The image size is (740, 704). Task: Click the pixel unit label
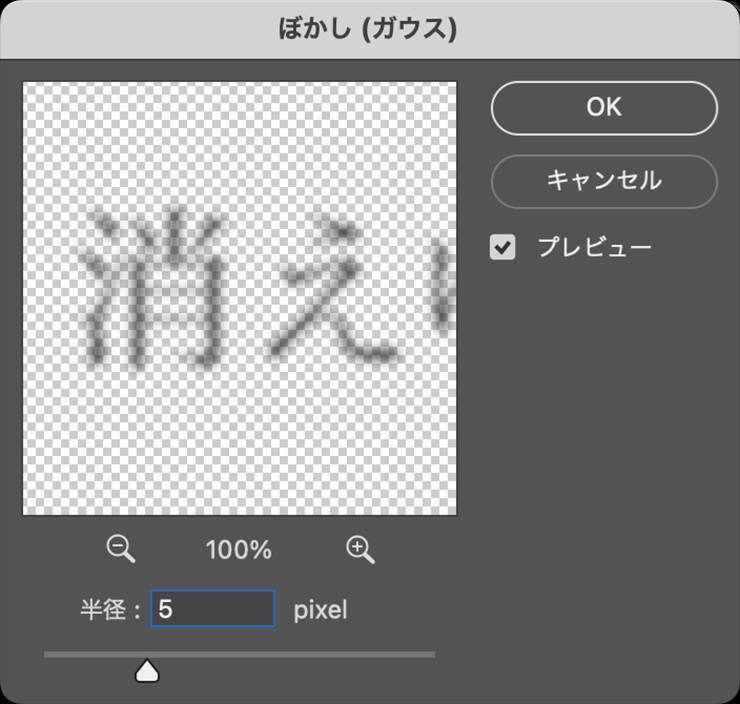[320, 609]
